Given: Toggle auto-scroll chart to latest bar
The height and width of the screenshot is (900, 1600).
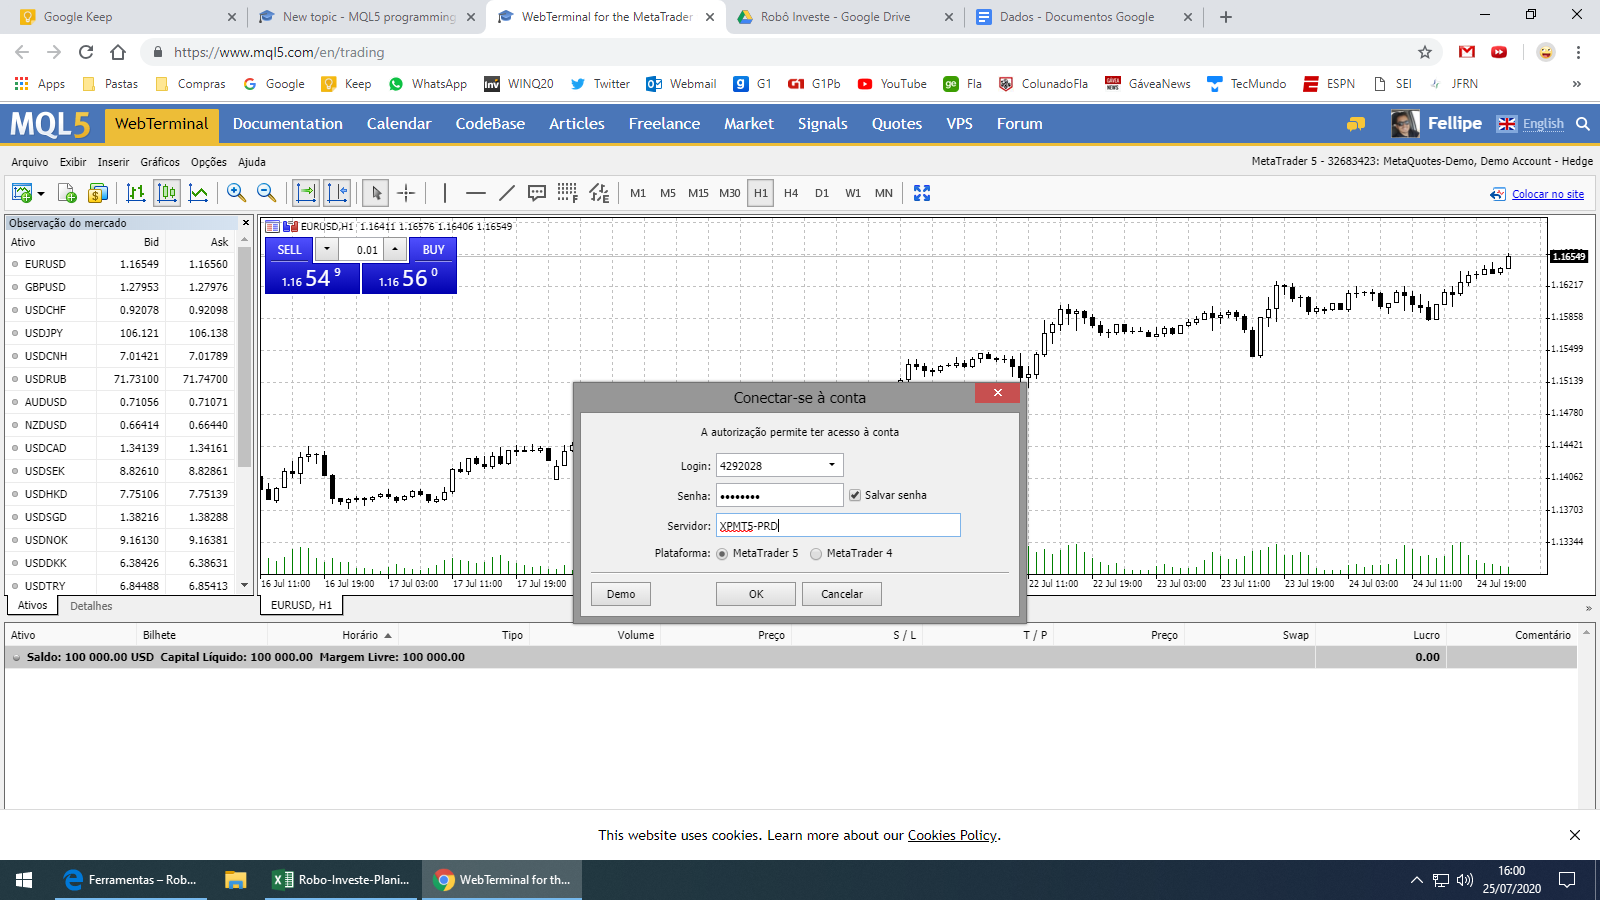Looking at the screenshot, I should (x=306, y=193).
